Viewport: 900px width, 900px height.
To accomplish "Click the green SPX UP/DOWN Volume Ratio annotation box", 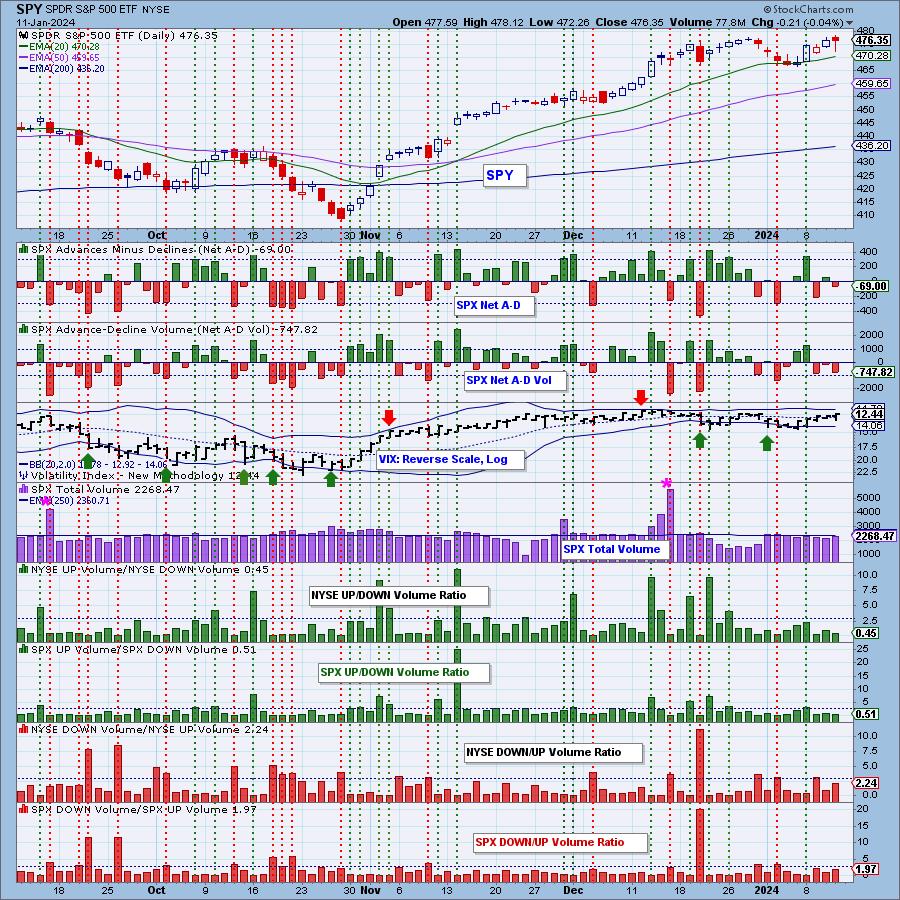I will pos(404,672).
